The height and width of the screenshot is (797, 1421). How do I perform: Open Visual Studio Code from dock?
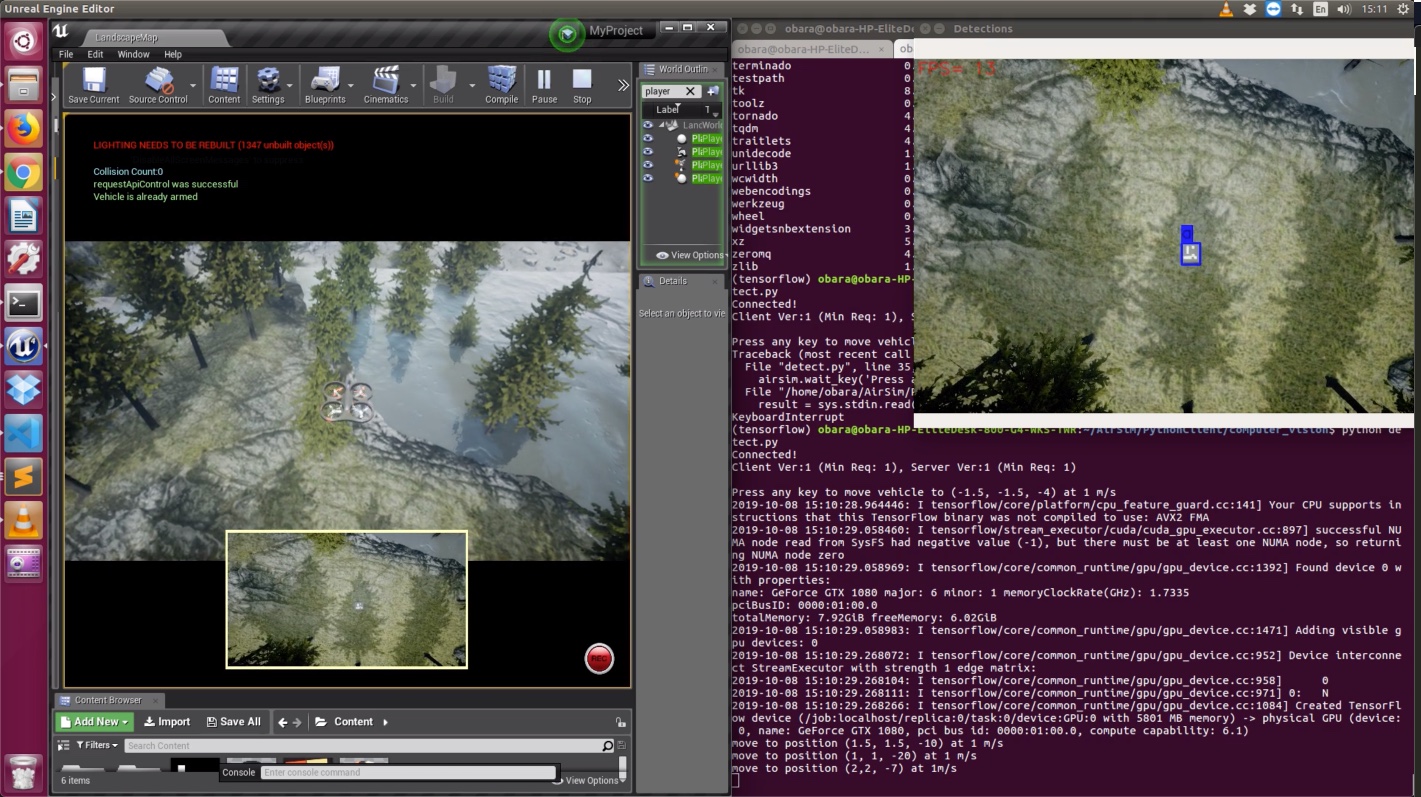tap(24, 432)
